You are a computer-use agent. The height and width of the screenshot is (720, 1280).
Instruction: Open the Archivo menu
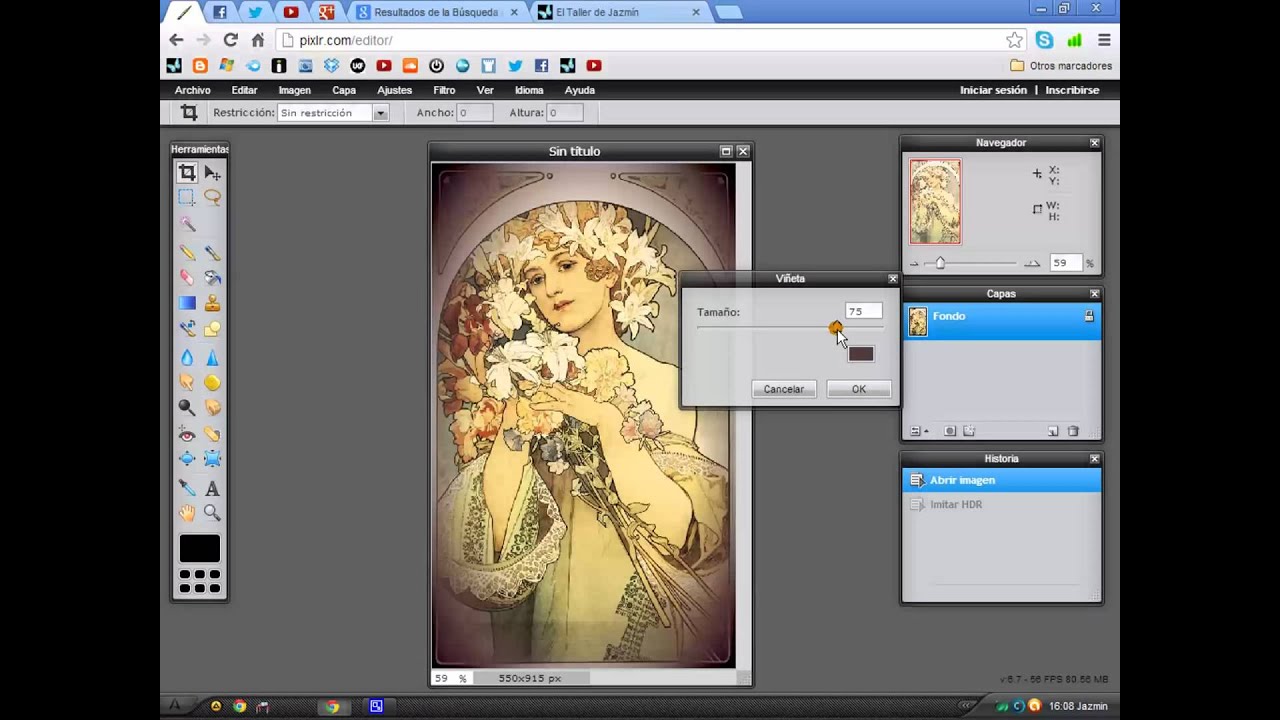coord(193,90)
